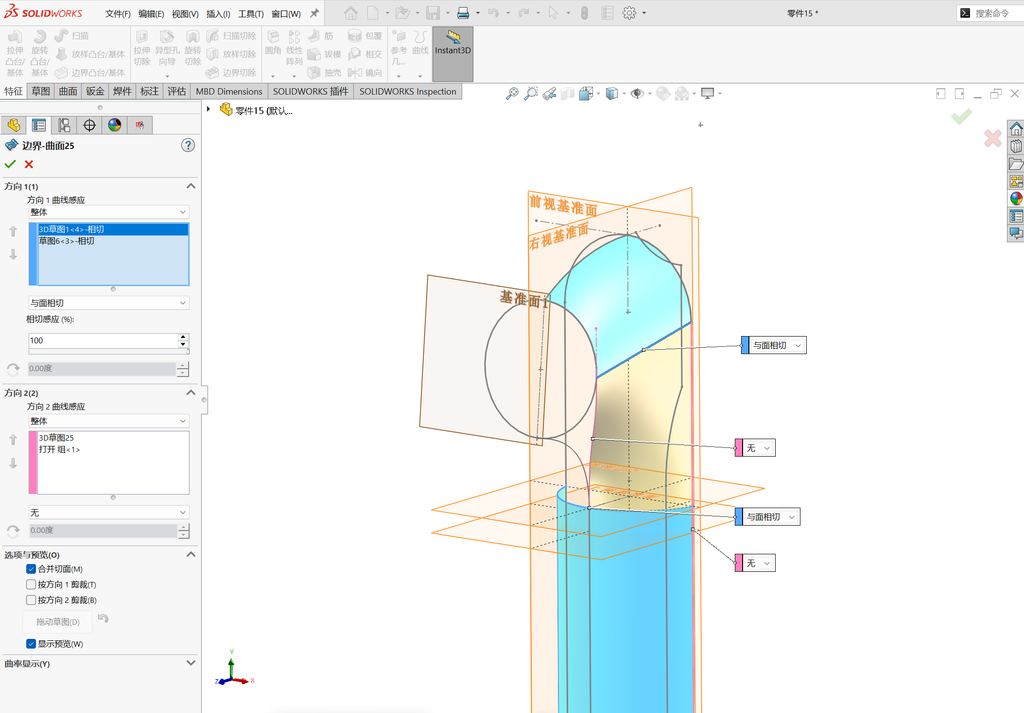The width and height of the screenshot is (1024, 713).
Task: Open the FeatureManager design tree tab icon
Action: 14,125
